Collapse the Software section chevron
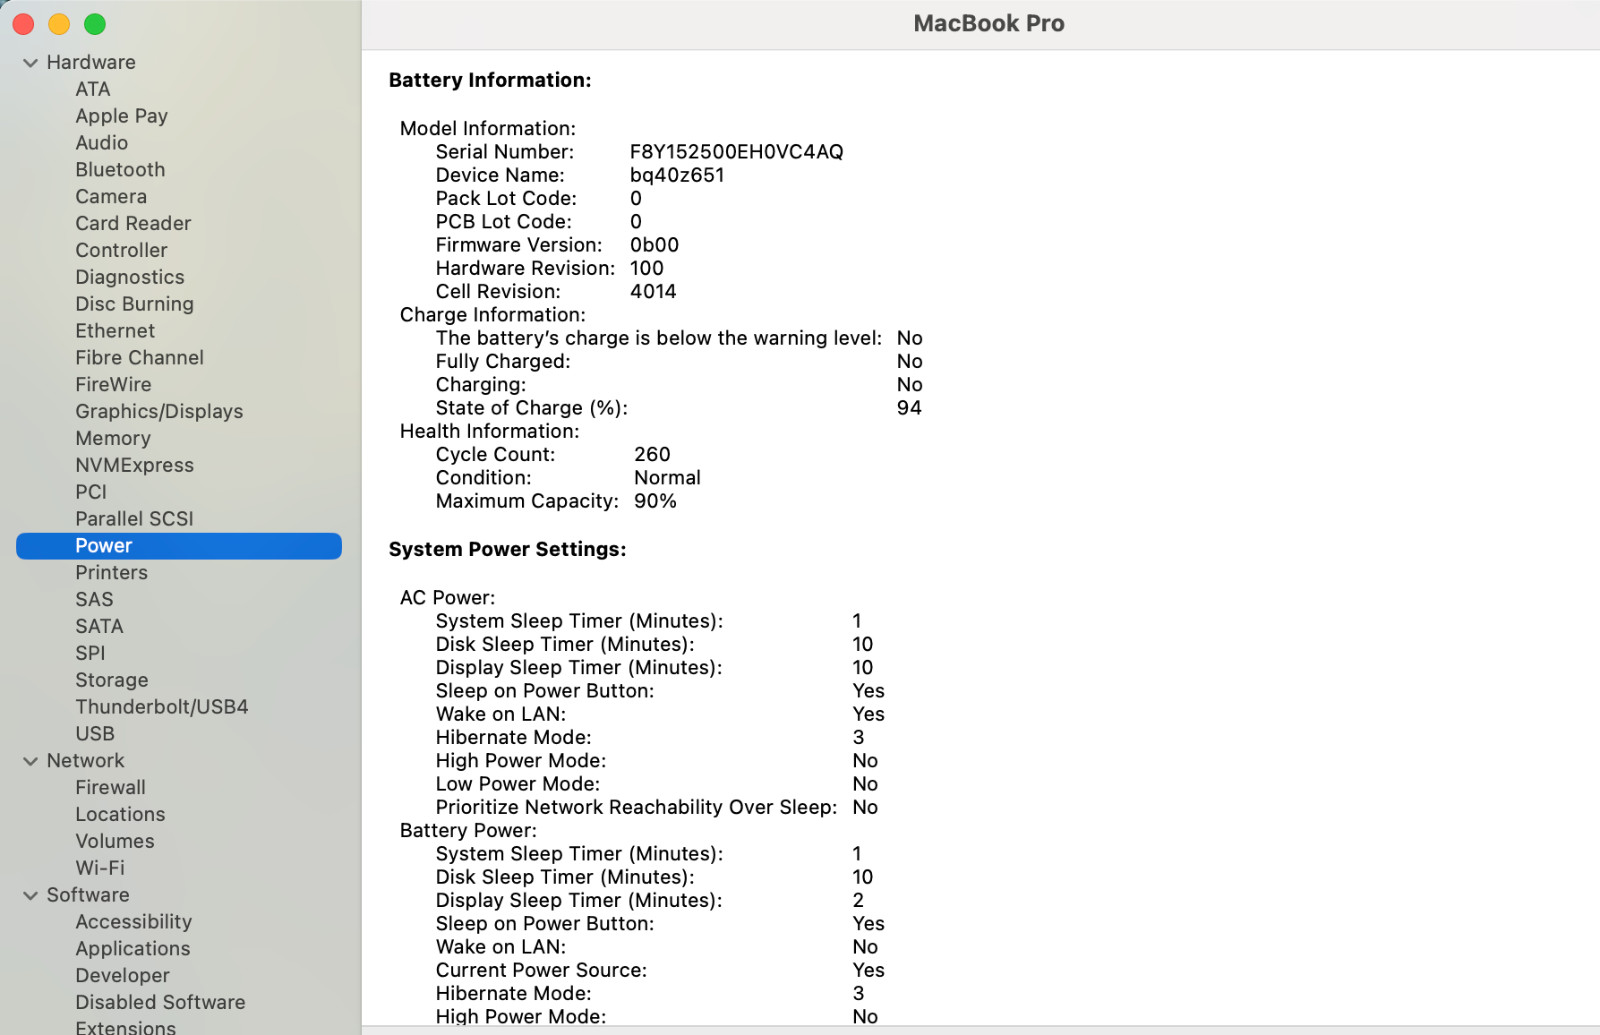The image size is (1600, 1035). click(30, 895)
